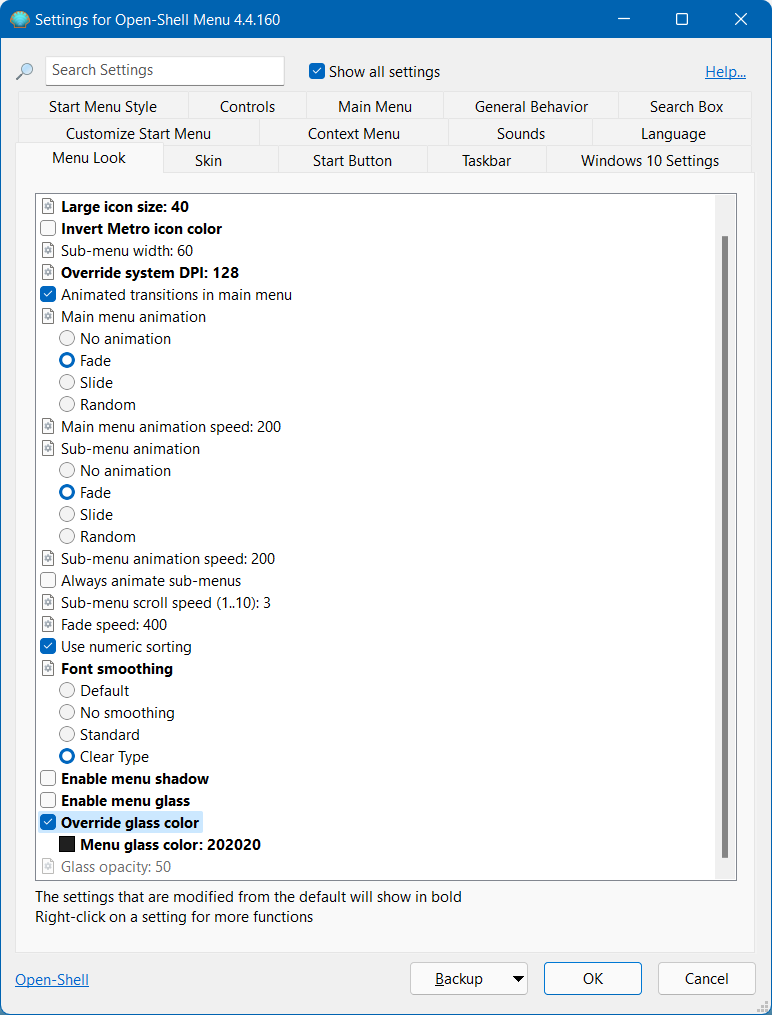Select Slide for main menu animation
Screen dimensions: 772x1015
coord(67,383)
